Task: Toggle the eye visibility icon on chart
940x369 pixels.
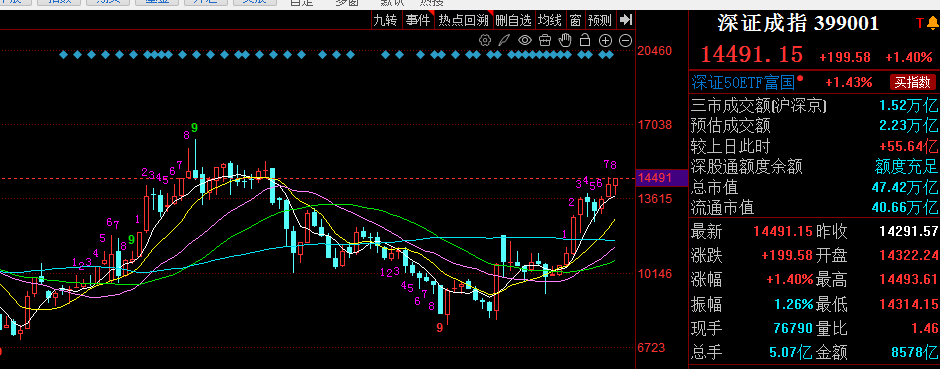Action: (x=525, y=40)
